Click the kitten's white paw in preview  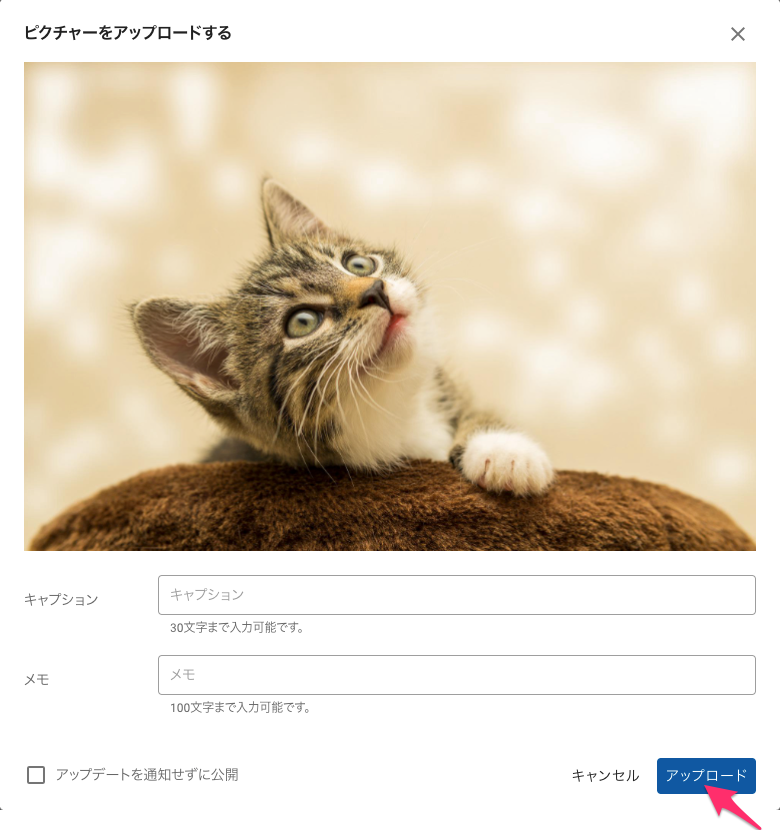coord(505,462)
